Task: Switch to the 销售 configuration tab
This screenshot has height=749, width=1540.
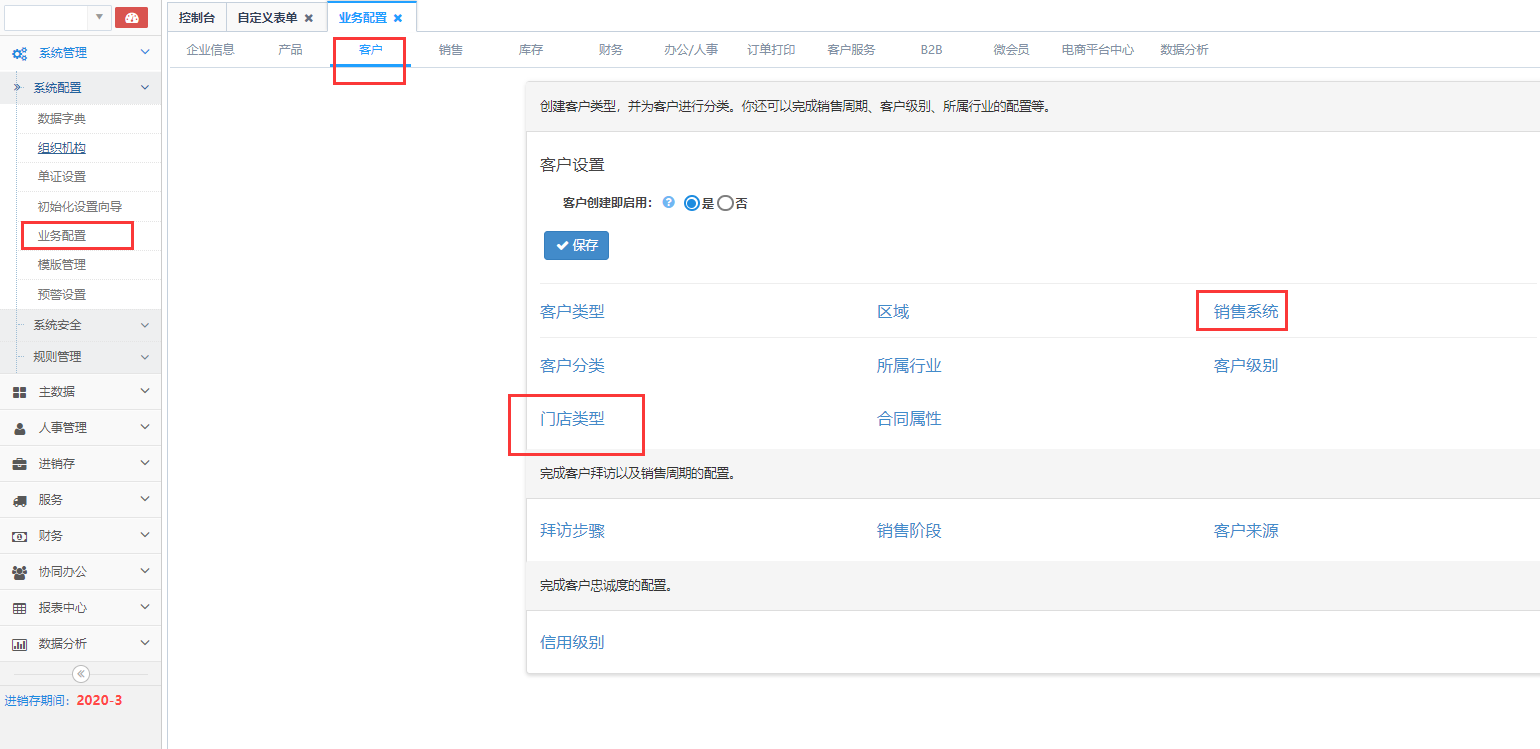Action: 450,49
